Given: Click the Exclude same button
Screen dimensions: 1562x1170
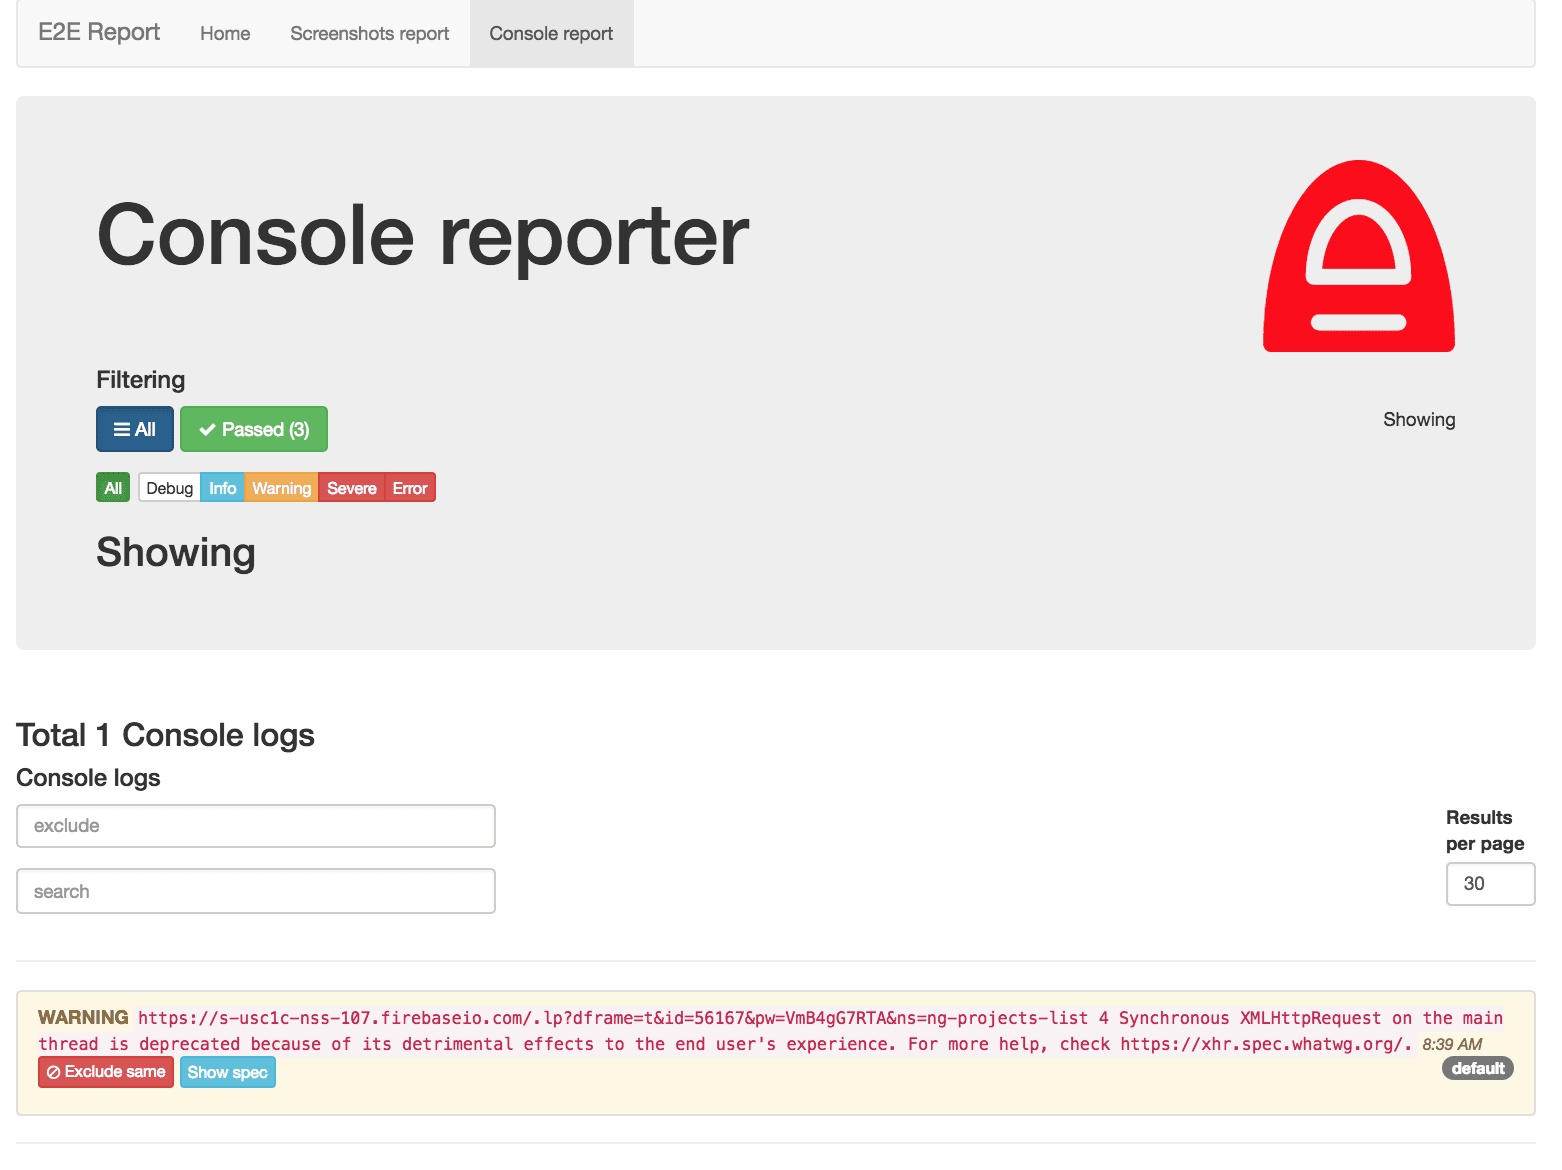Looking at the screenshot, I should click(105, 1071).
